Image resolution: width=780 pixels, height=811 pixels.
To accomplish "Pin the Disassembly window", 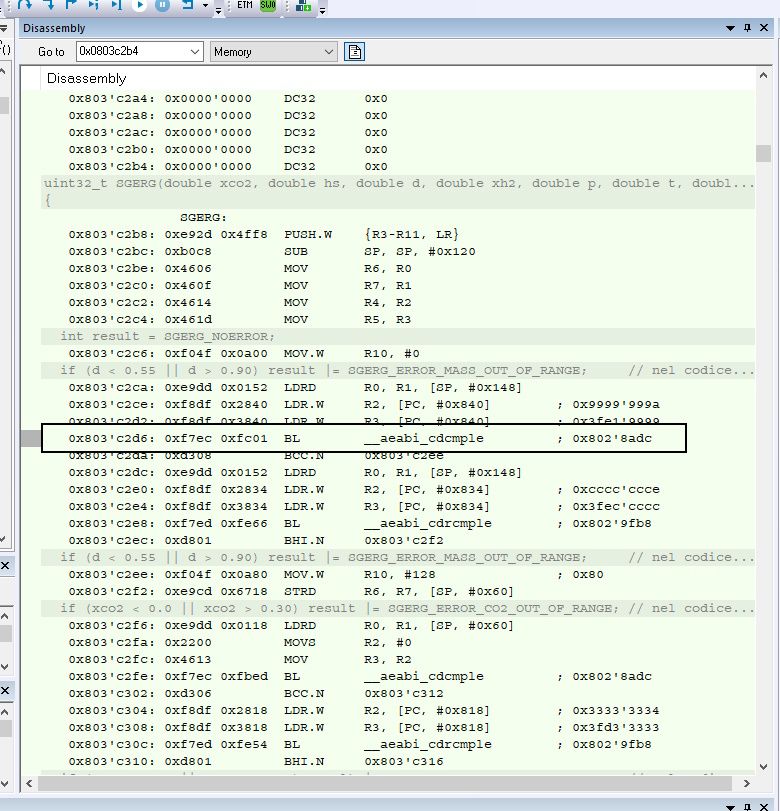I will [x=747, y=27].
